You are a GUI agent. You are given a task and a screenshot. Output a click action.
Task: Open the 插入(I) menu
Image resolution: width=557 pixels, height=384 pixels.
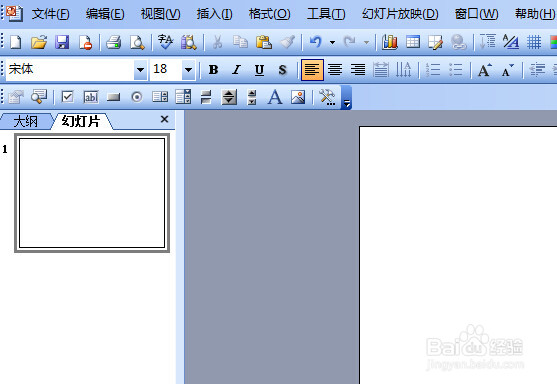point(215,14)
